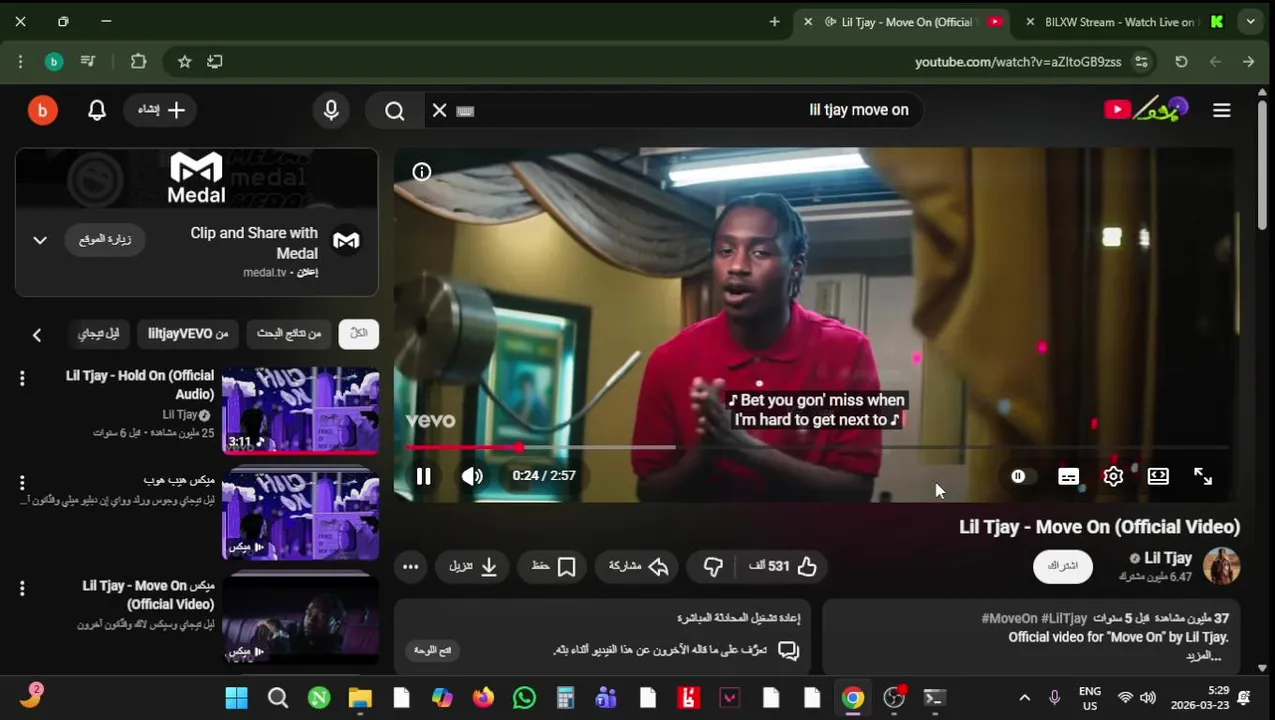Mute the video with speaker icon
Viewport: 1275px width, 720px height.
click(472, 476)
